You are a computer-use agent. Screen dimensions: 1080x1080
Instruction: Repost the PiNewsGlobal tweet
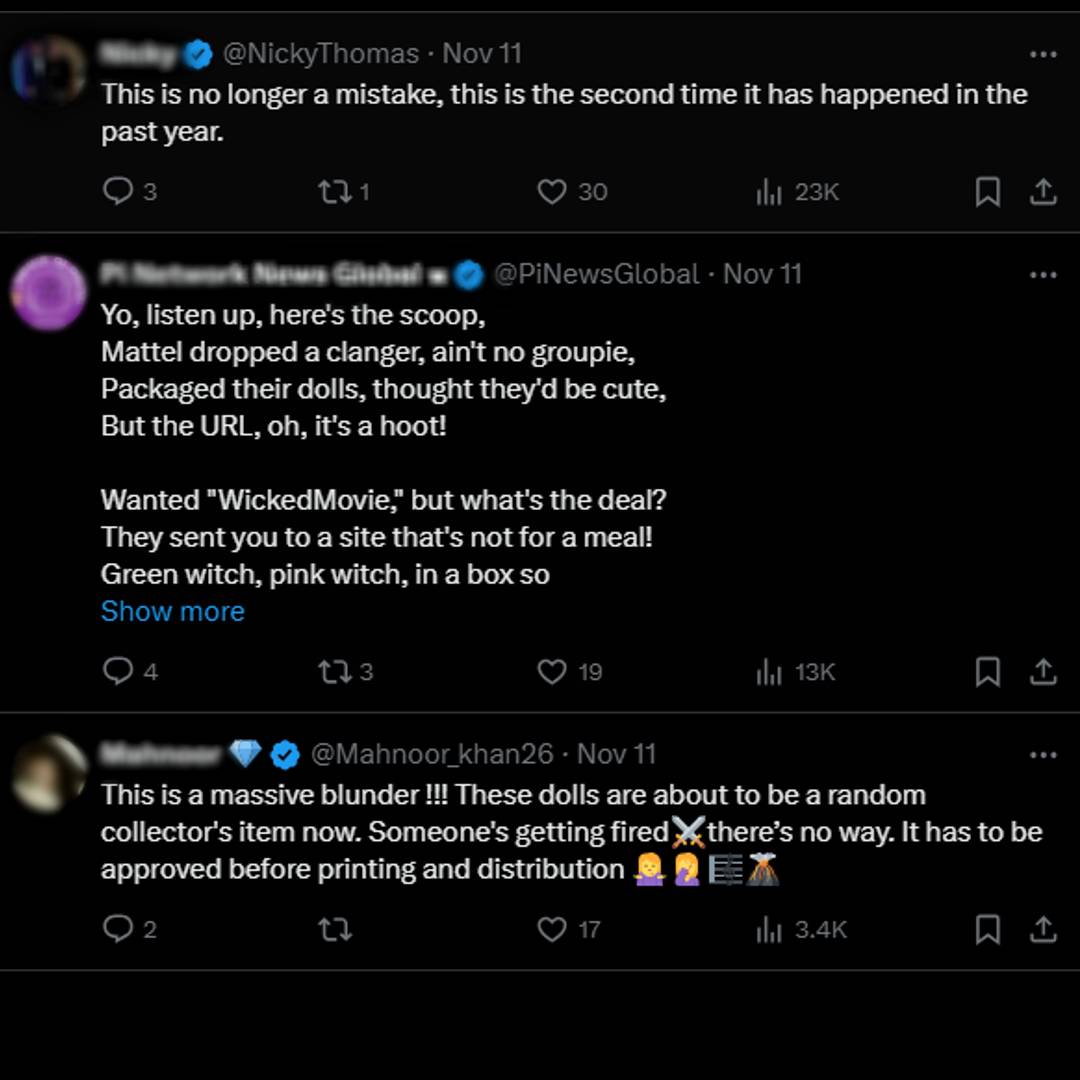pos(334,671)
